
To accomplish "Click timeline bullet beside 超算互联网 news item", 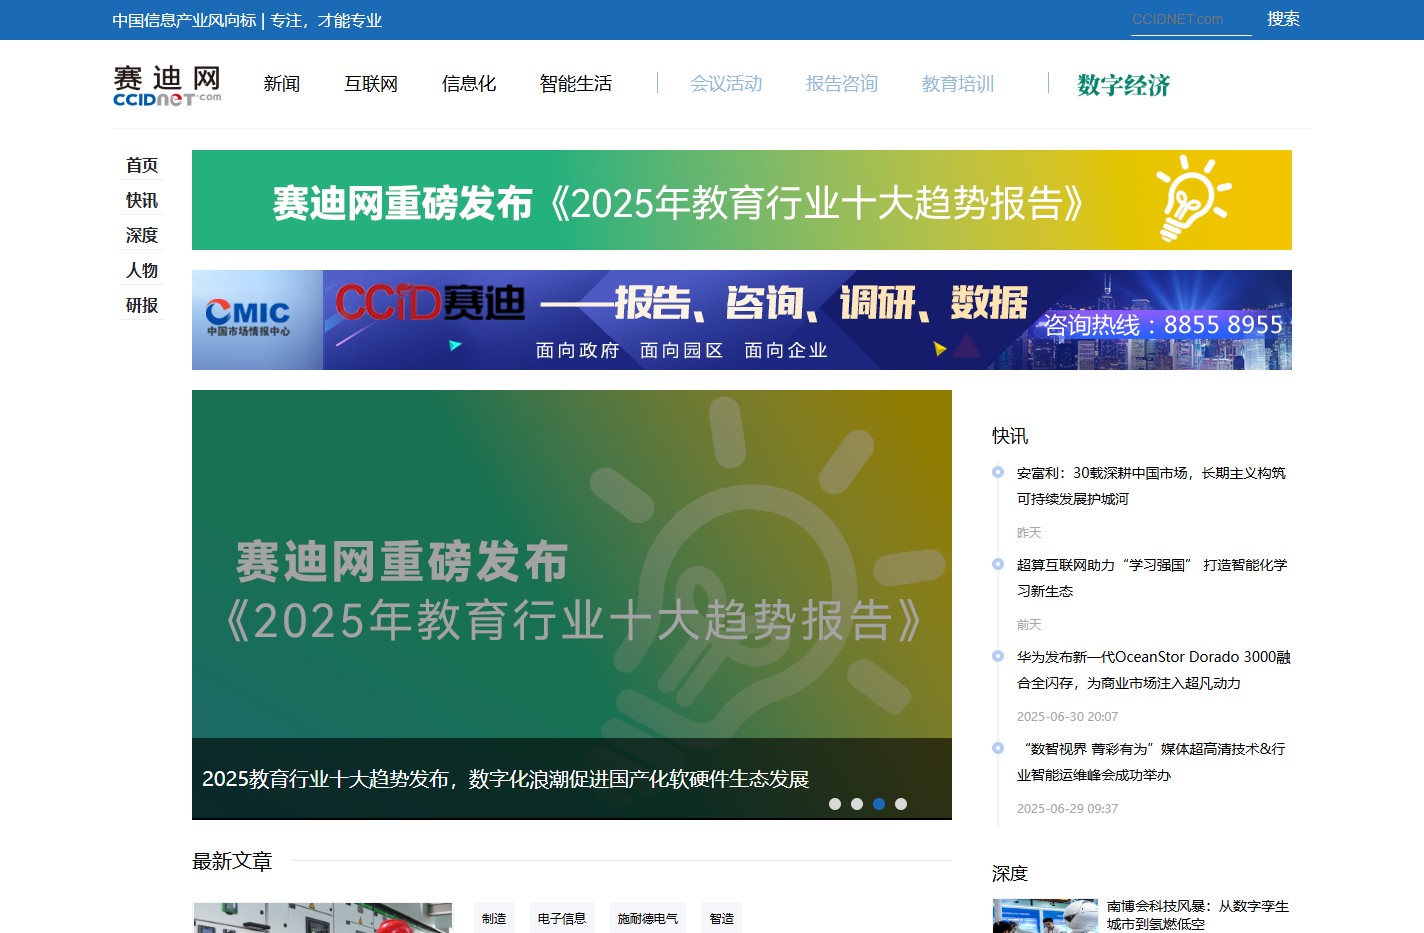I will point(998,564).
